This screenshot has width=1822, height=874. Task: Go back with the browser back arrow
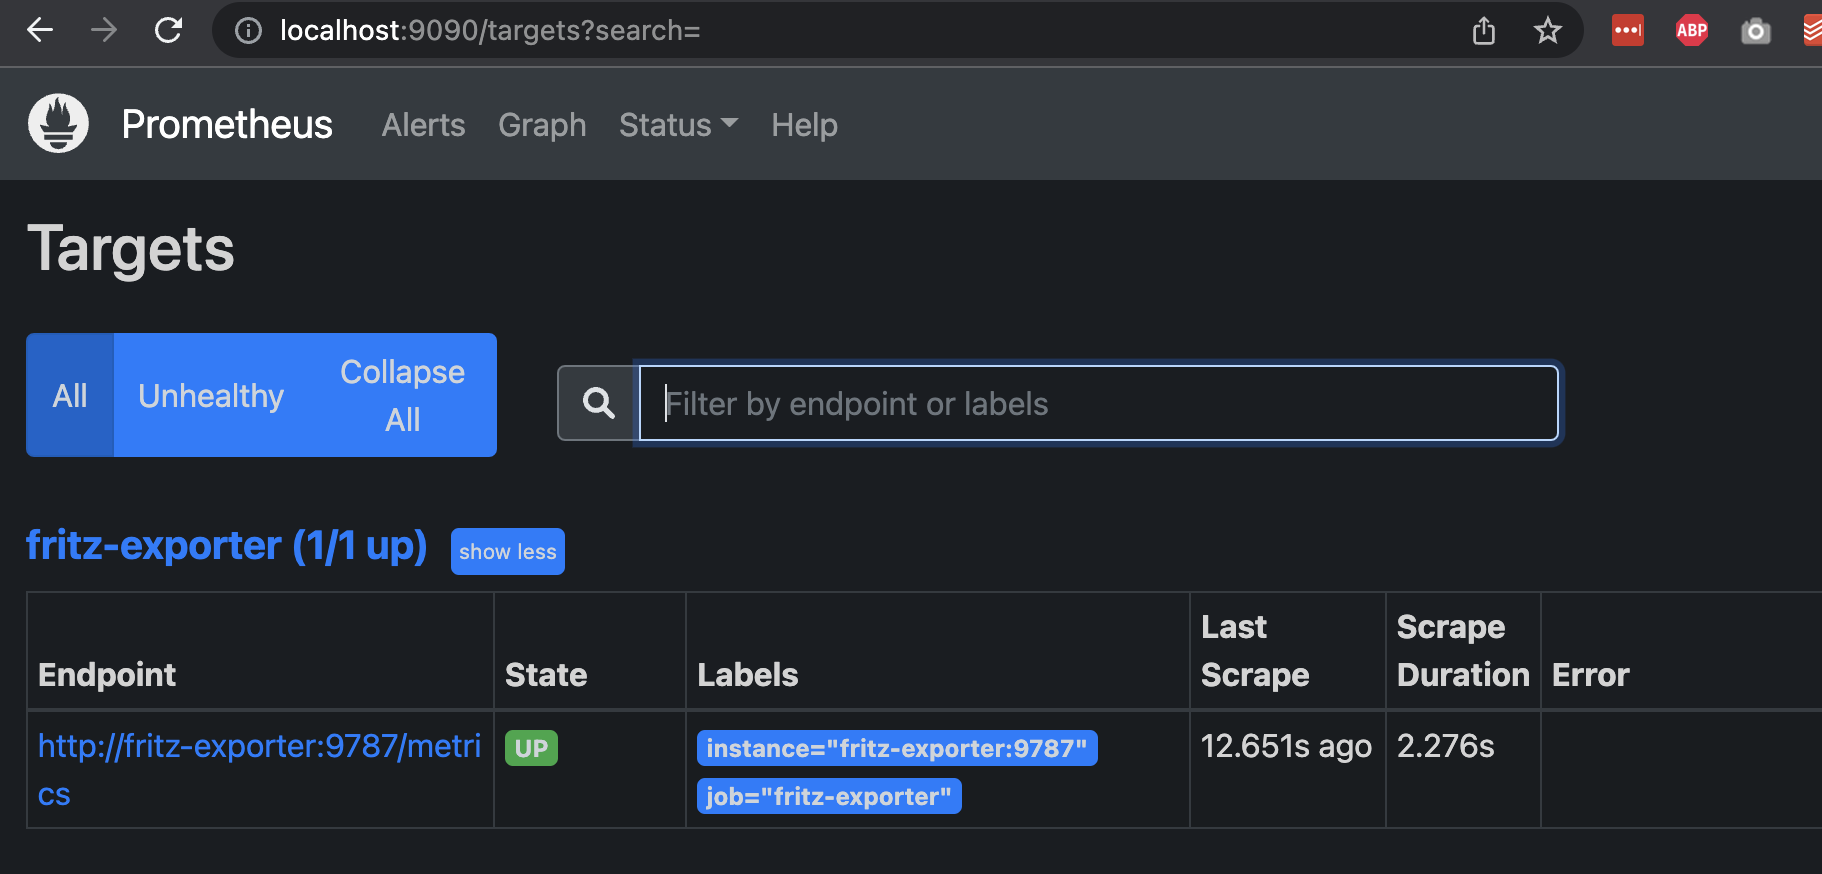(x=40, y=30)
